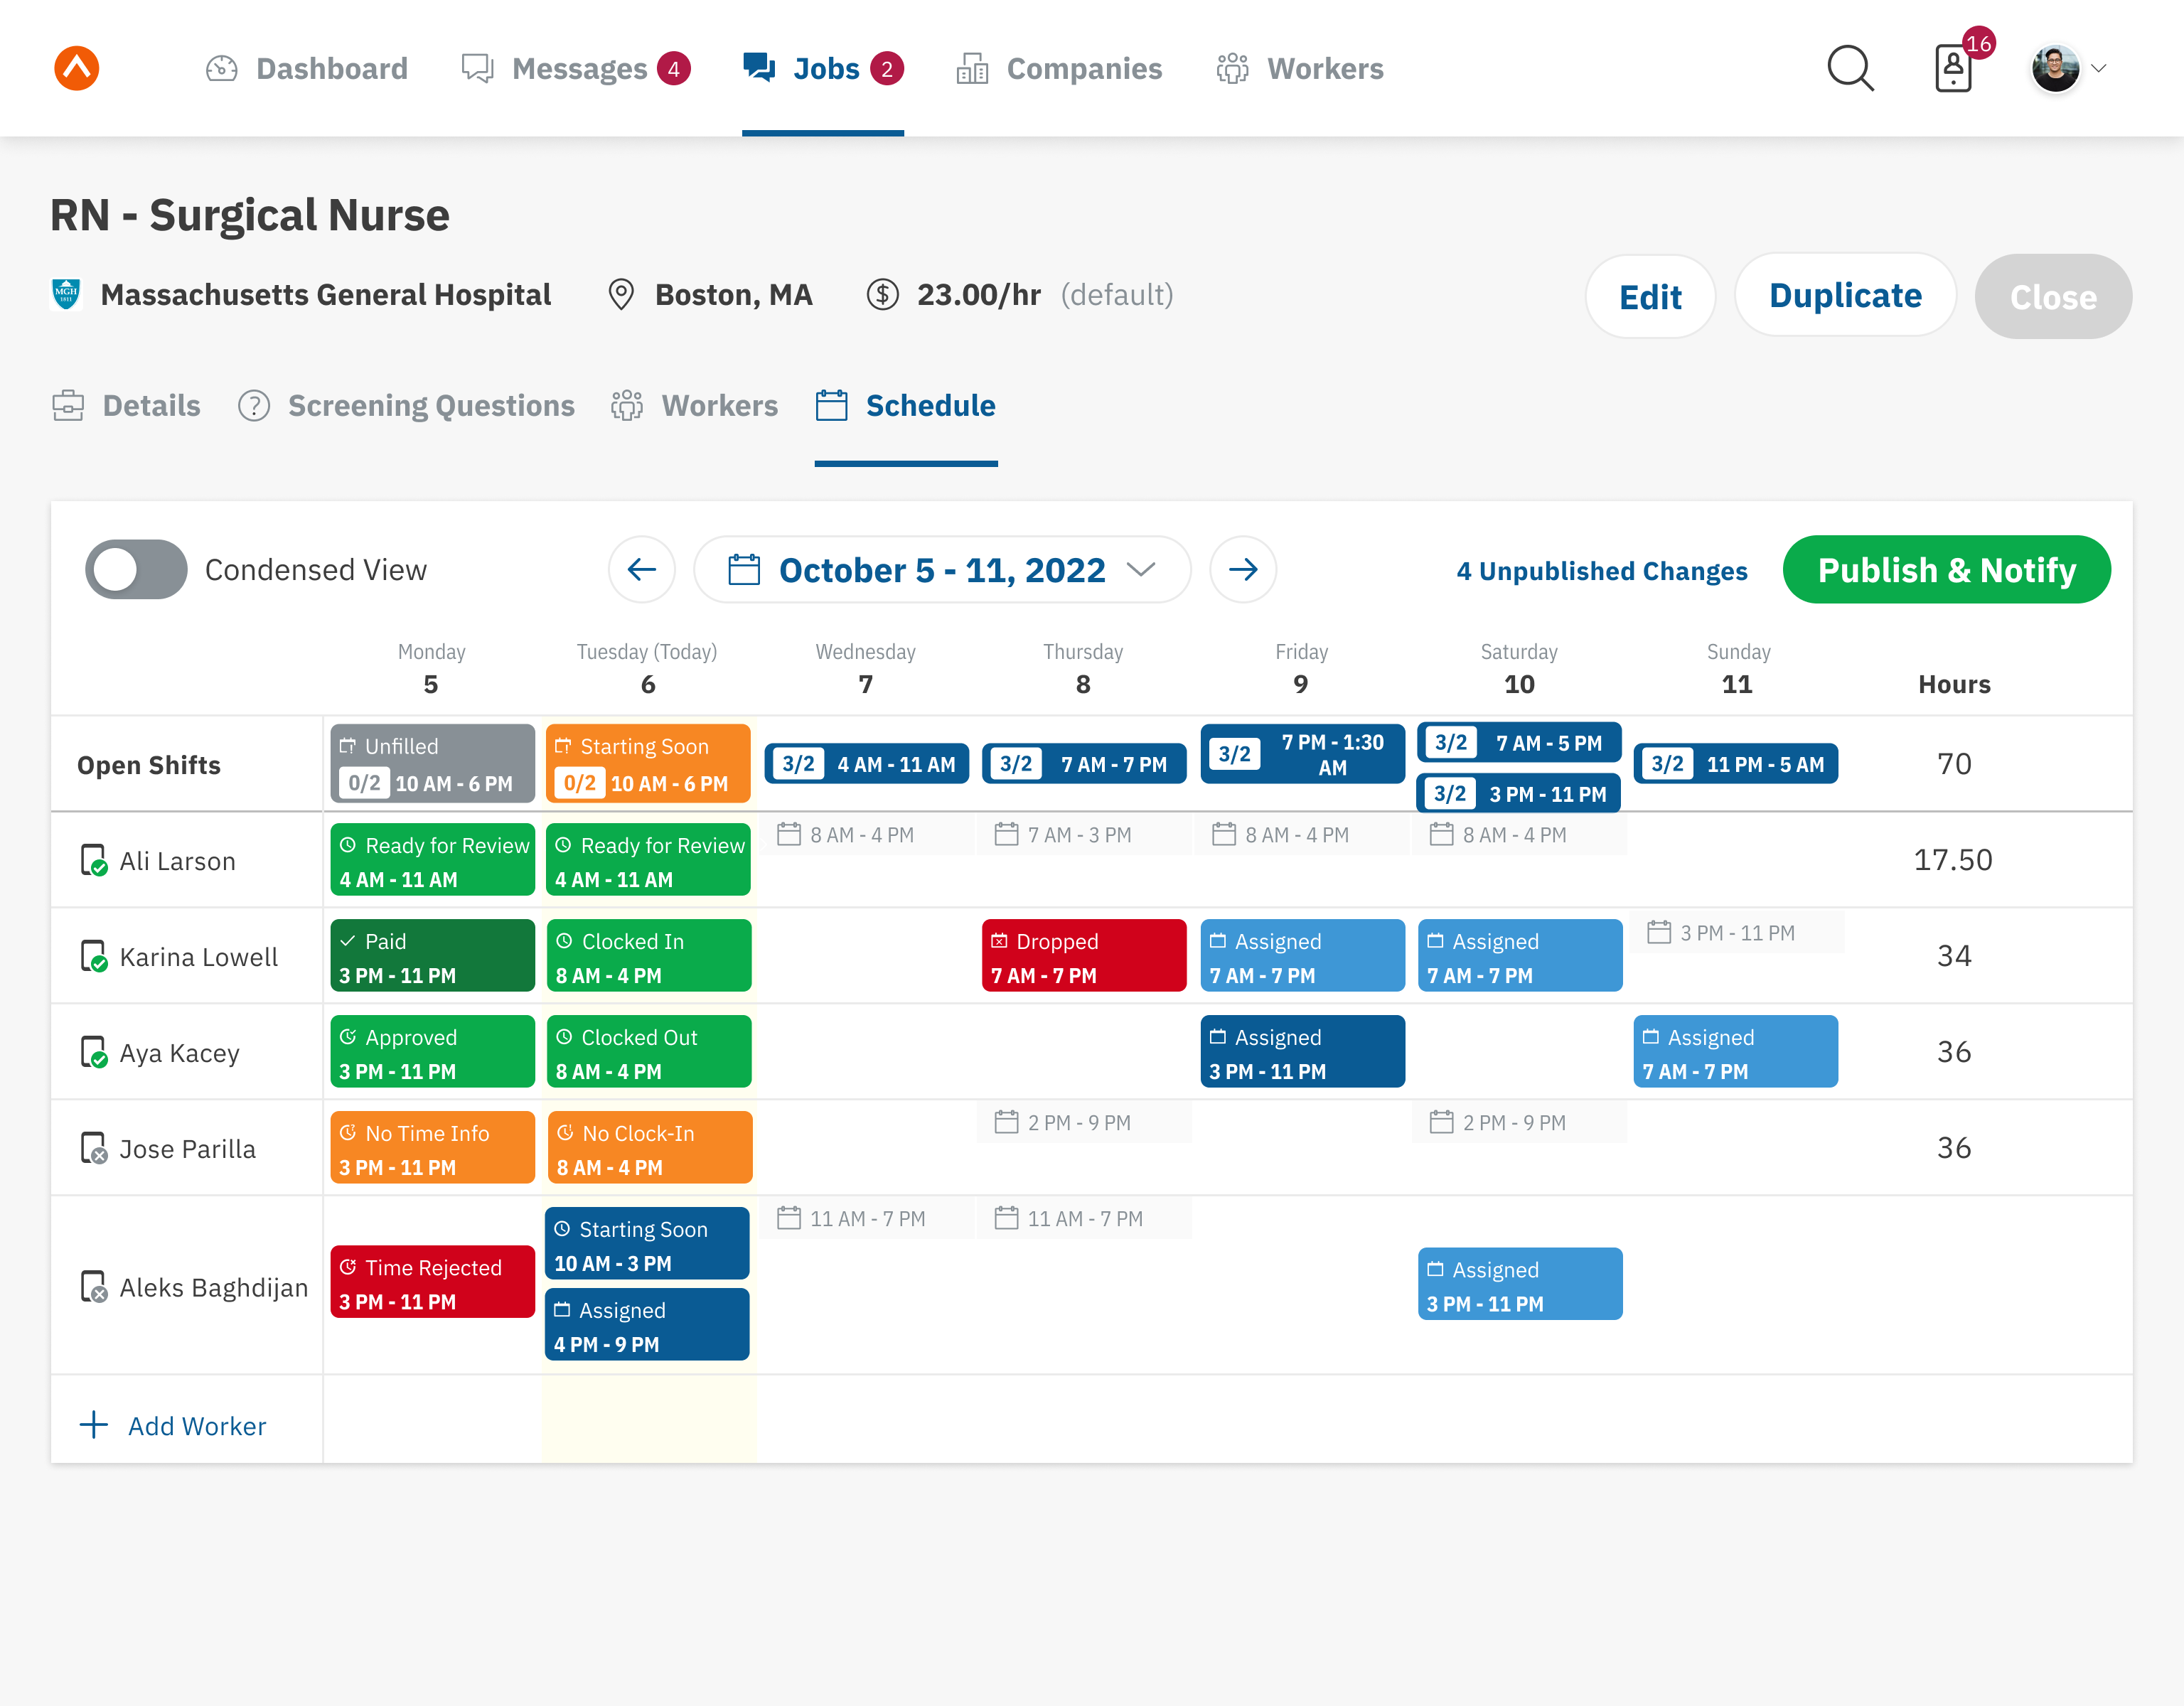Go to previous week arrow

coord(641,570)
